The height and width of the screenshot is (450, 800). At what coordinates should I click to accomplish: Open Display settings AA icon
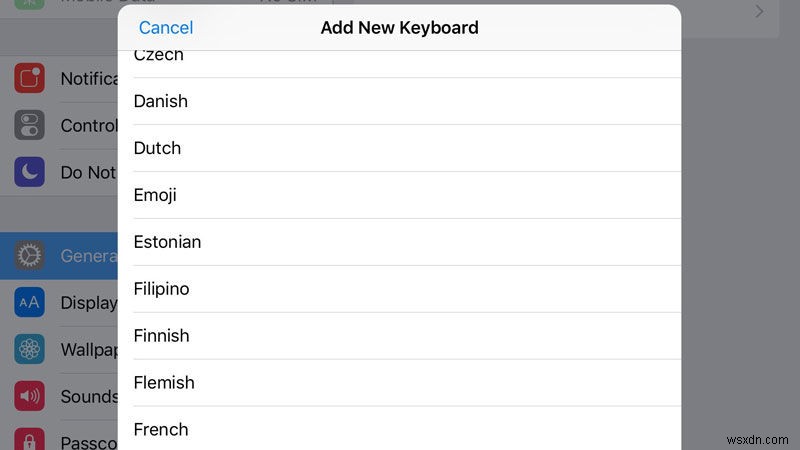point(30,302)
